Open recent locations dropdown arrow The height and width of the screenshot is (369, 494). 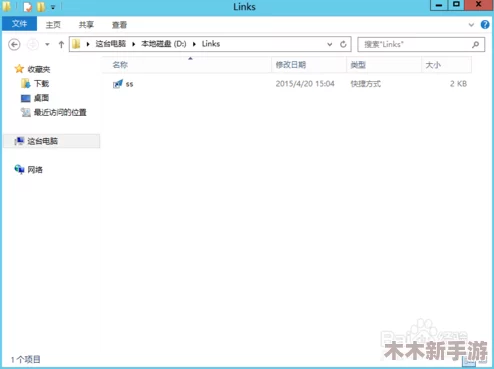coord(47,44)
